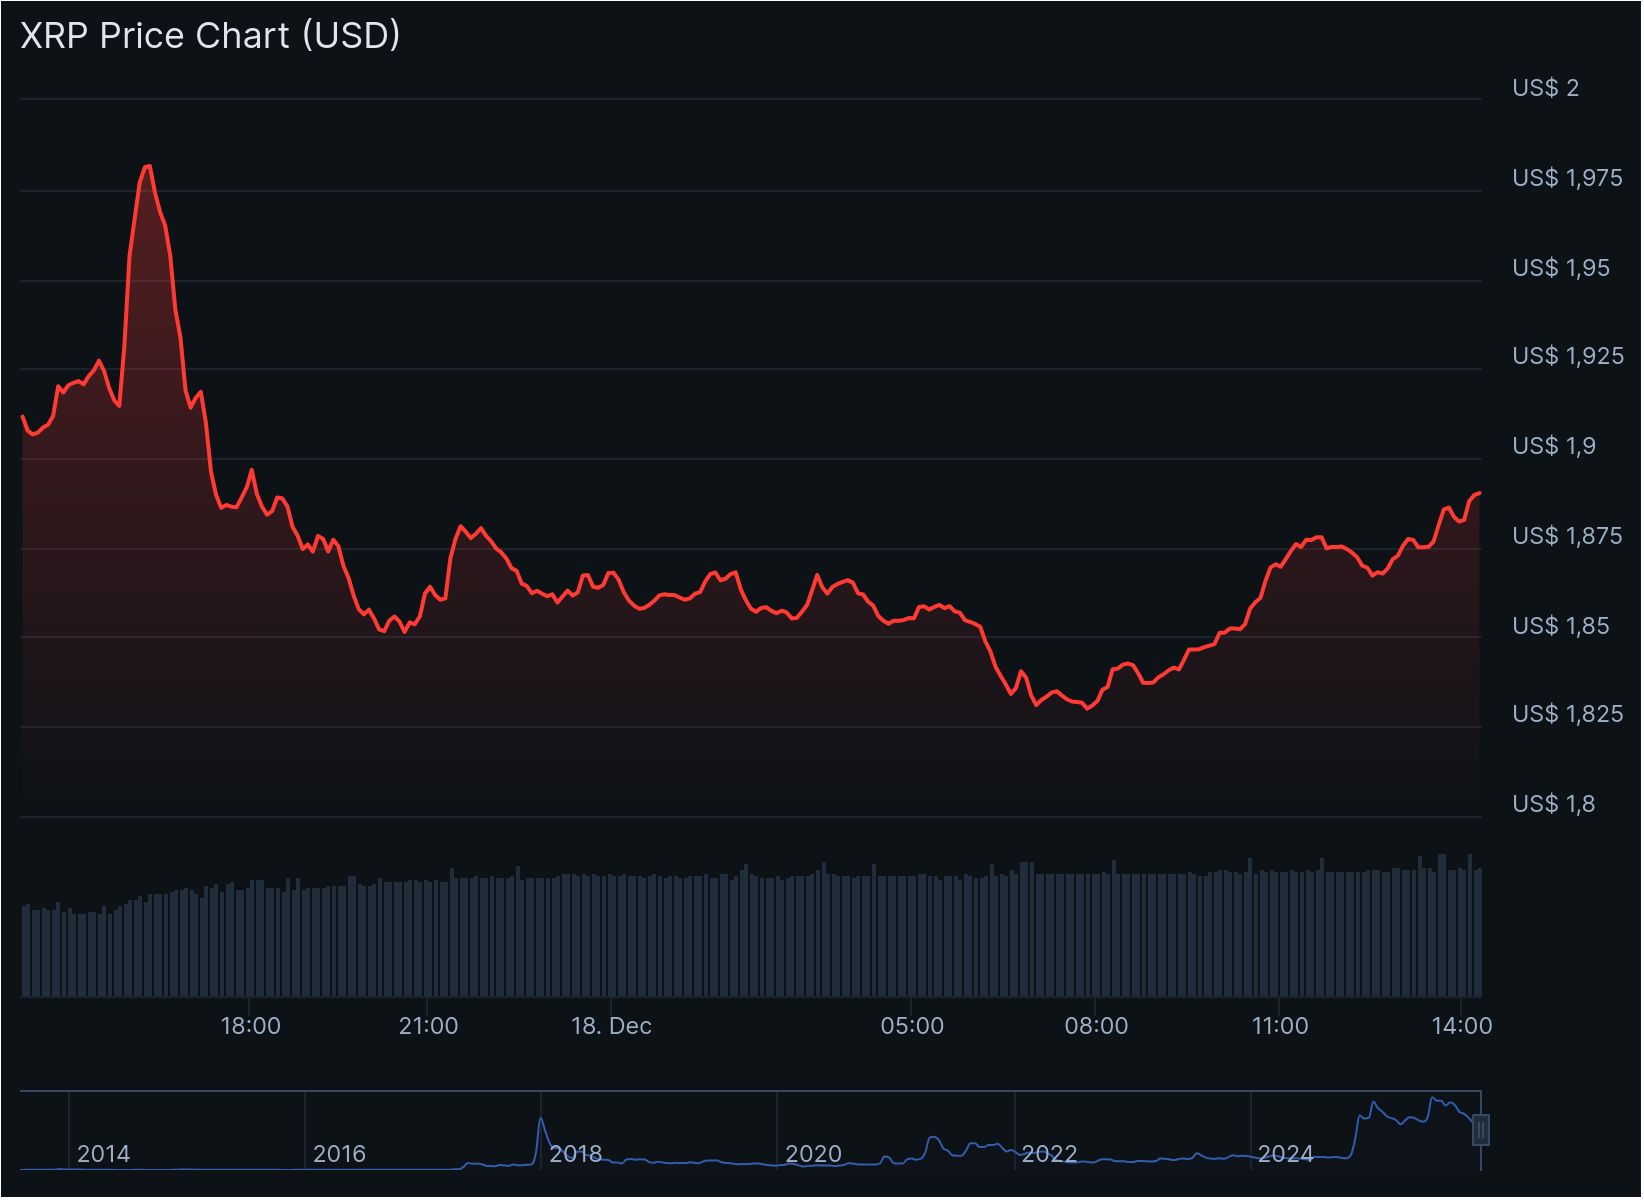Click the XRP Price Chart (USD) title

208,35
